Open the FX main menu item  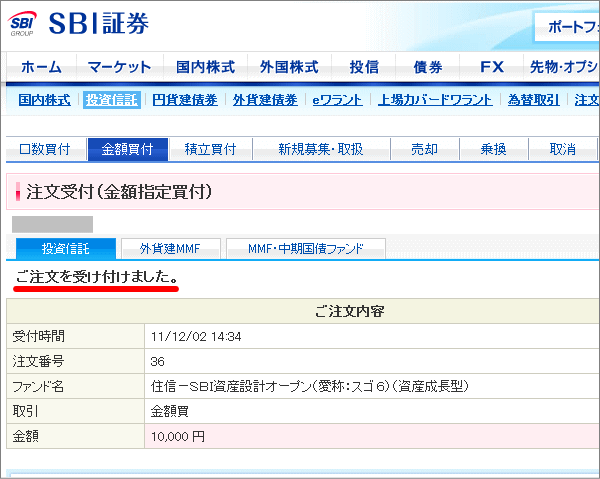[x=491, y=67]
